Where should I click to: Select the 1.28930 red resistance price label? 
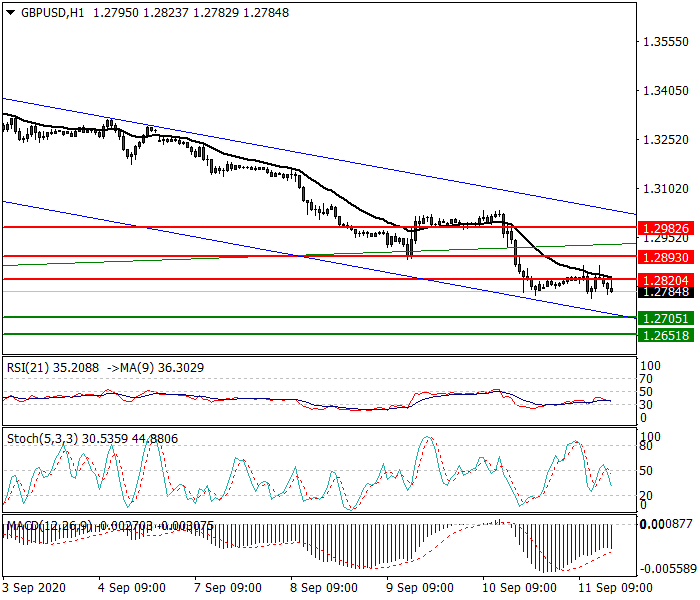pyautogui.click(x=666, y=258)
